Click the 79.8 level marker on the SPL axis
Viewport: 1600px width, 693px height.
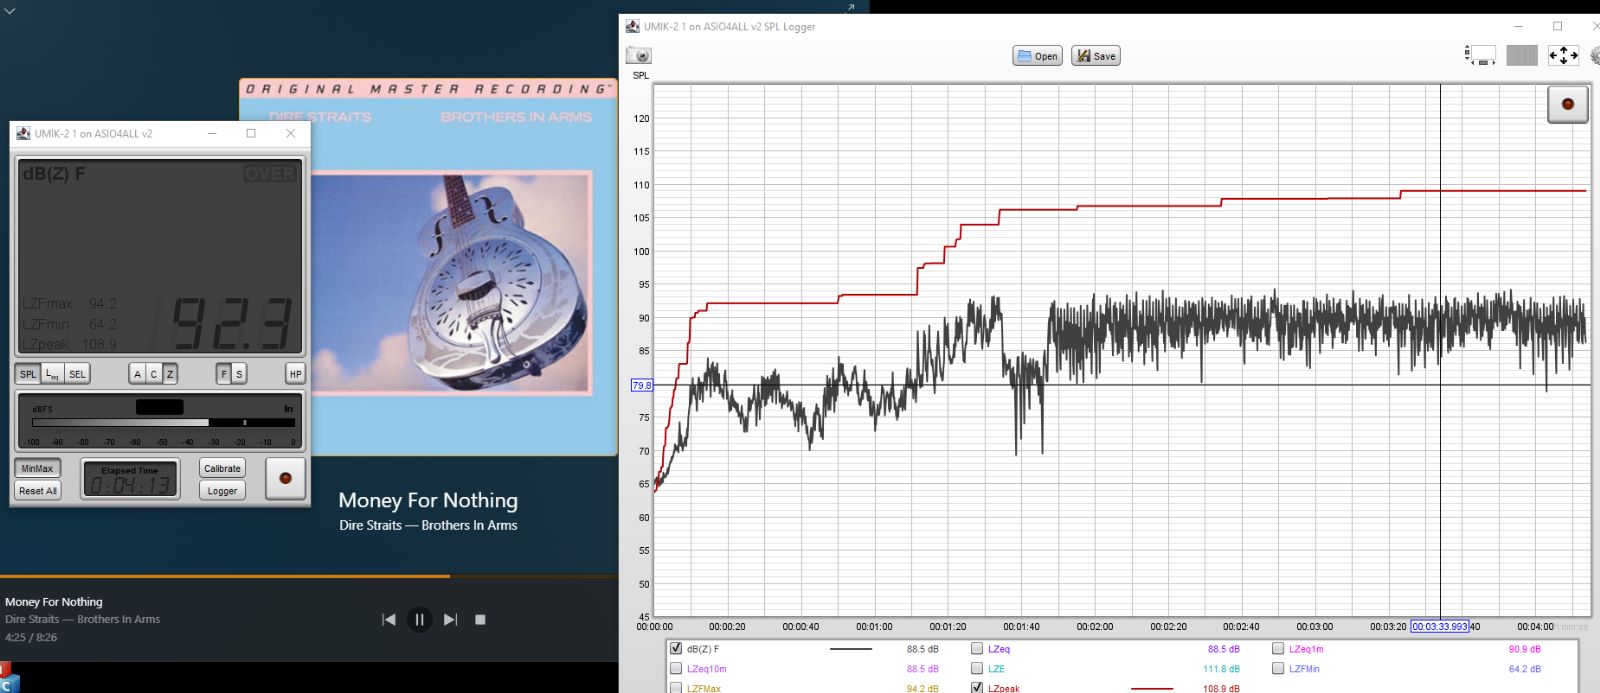[x=642, y=385]
